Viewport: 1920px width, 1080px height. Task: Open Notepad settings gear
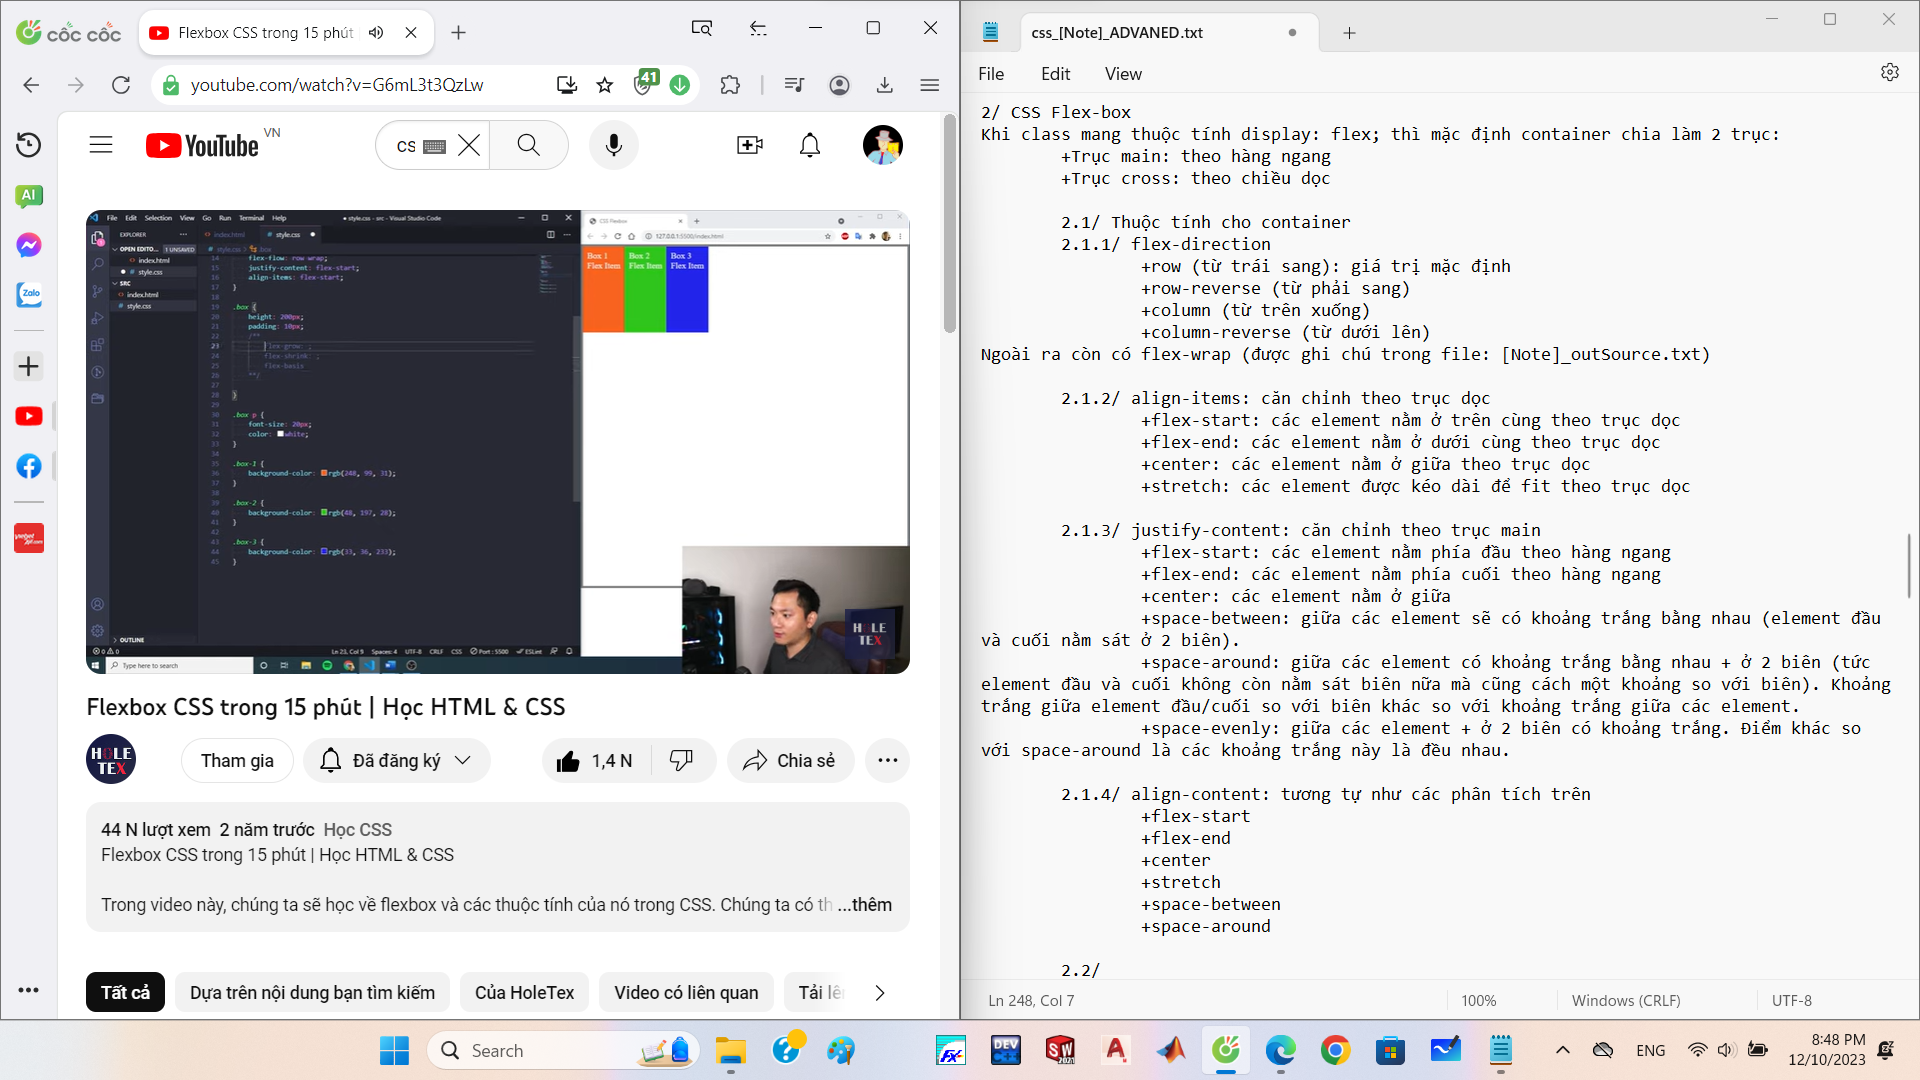coord(1889,73)
